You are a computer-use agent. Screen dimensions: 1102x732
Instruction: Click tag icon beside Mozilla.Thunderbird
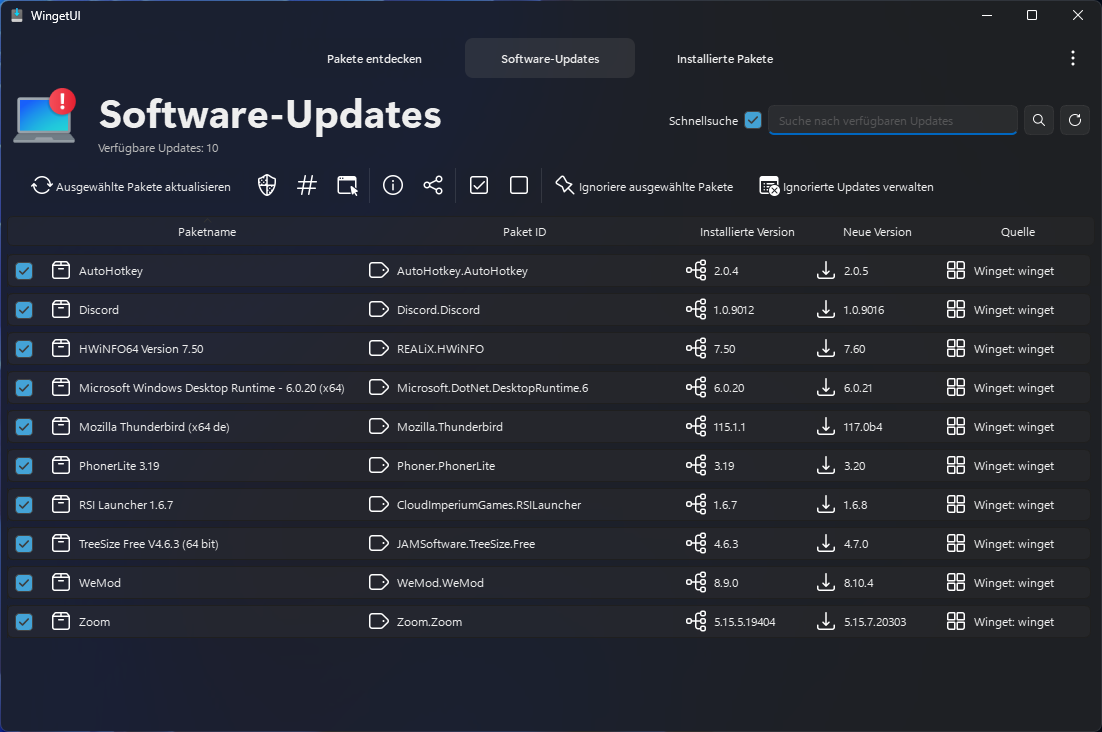click(379, 426)
